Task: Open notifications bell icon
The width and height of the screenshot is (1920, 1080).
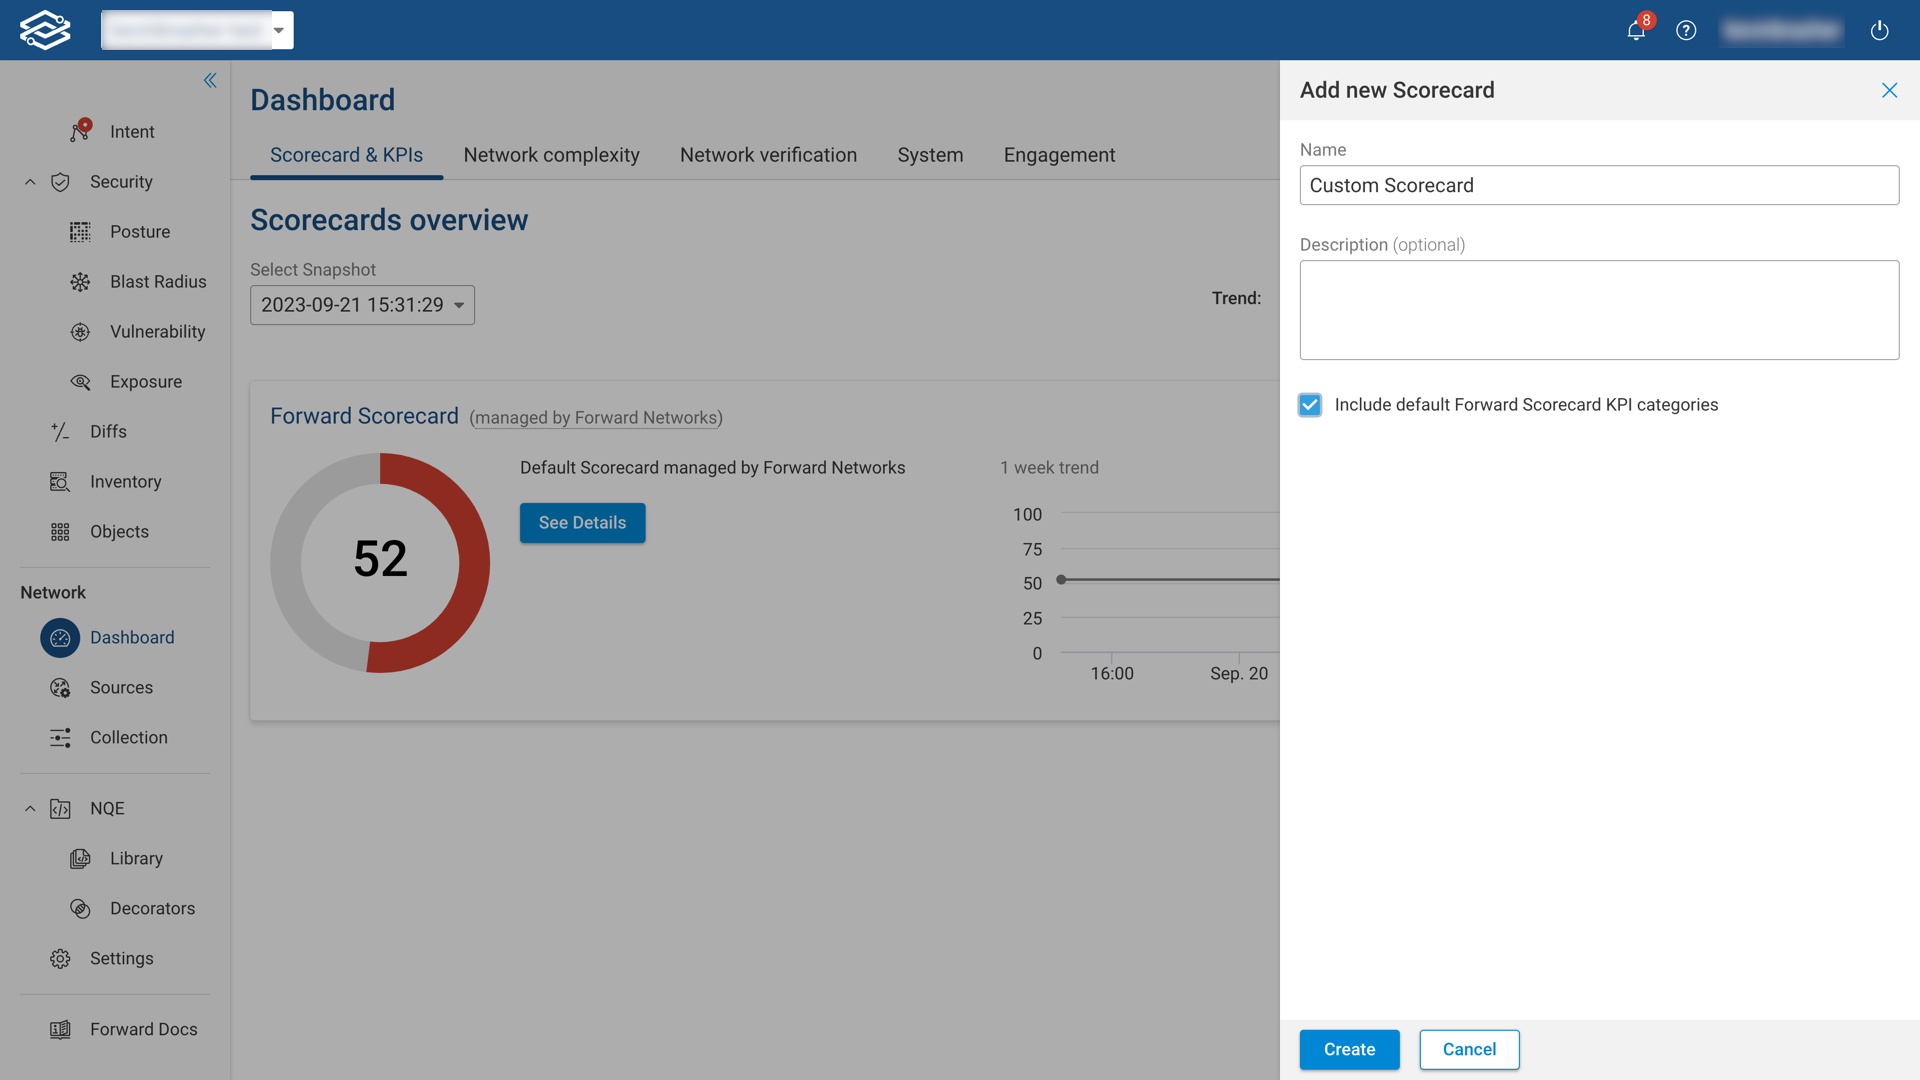Action: pyautogui.click(x=1636, y=30)
